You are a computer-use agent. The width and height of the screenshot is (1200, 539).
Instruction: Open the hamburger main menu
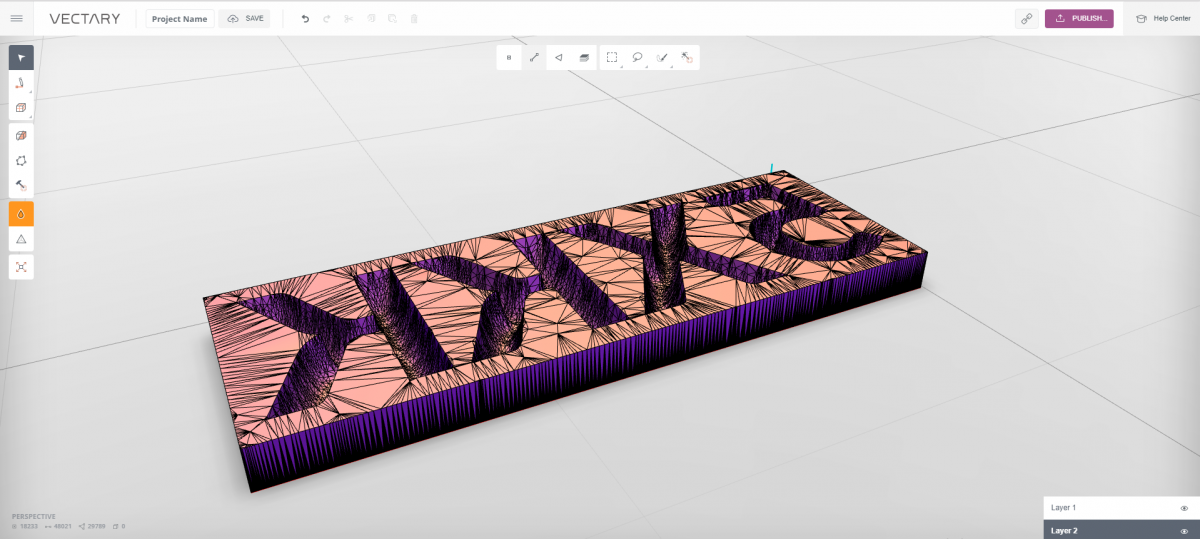(16, 18)
